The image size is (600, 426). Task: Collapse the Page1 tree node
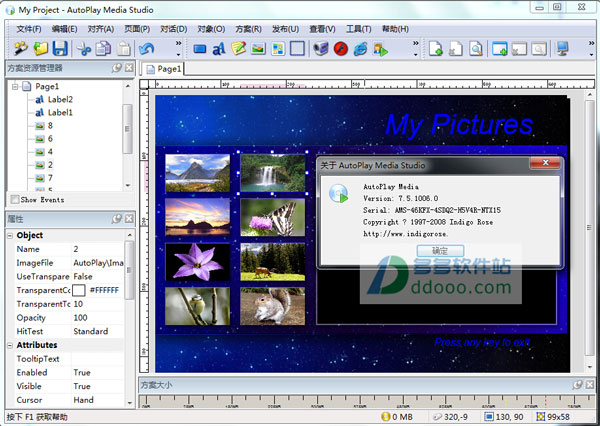[15, 87]
